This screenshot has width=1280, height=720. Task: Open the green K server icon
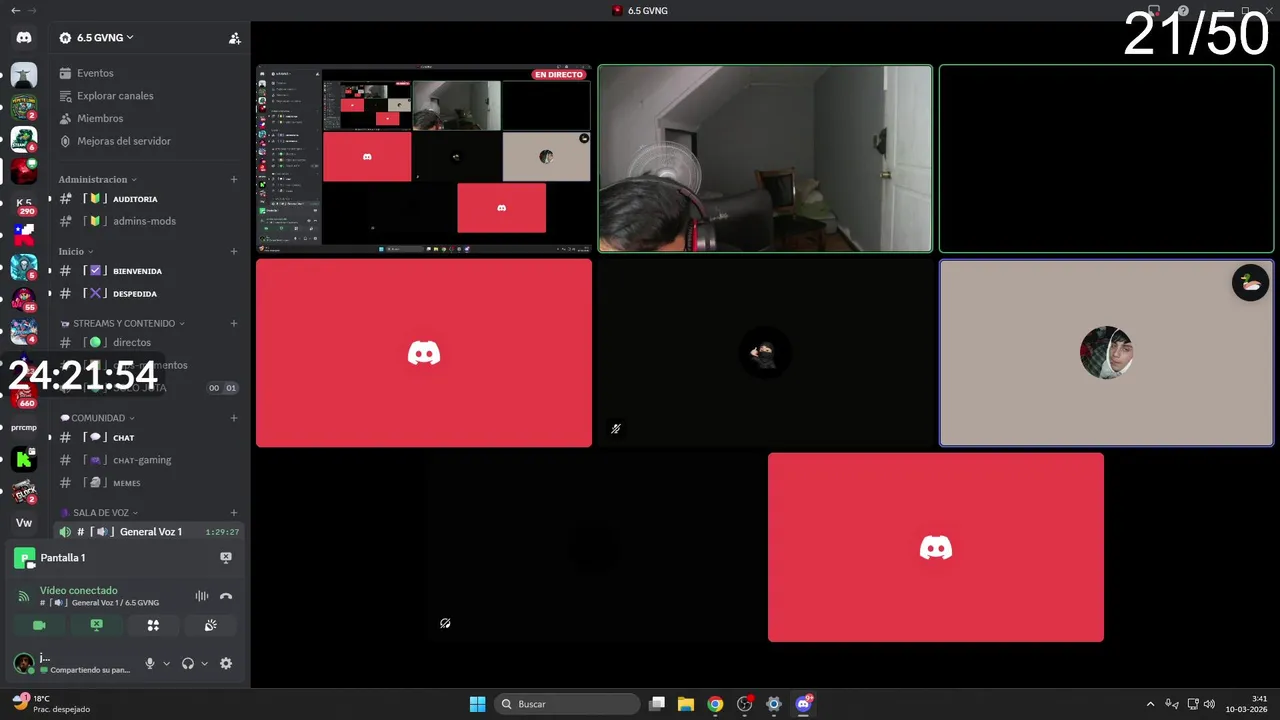click(24, 460)
